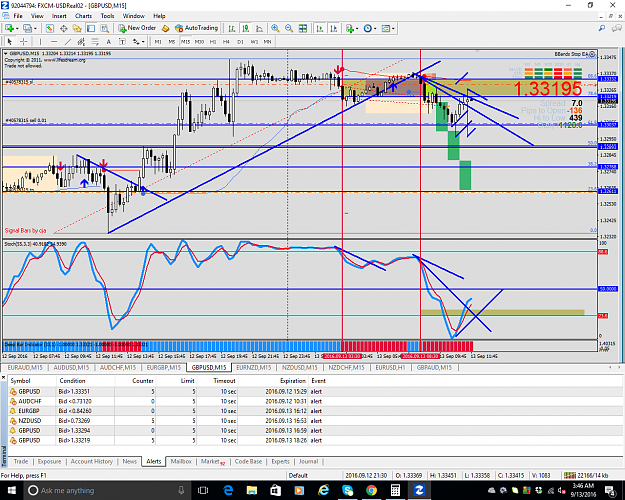625x500 pixels.
Task: Open the Experts terminal tab
Action: pos(280,461)
